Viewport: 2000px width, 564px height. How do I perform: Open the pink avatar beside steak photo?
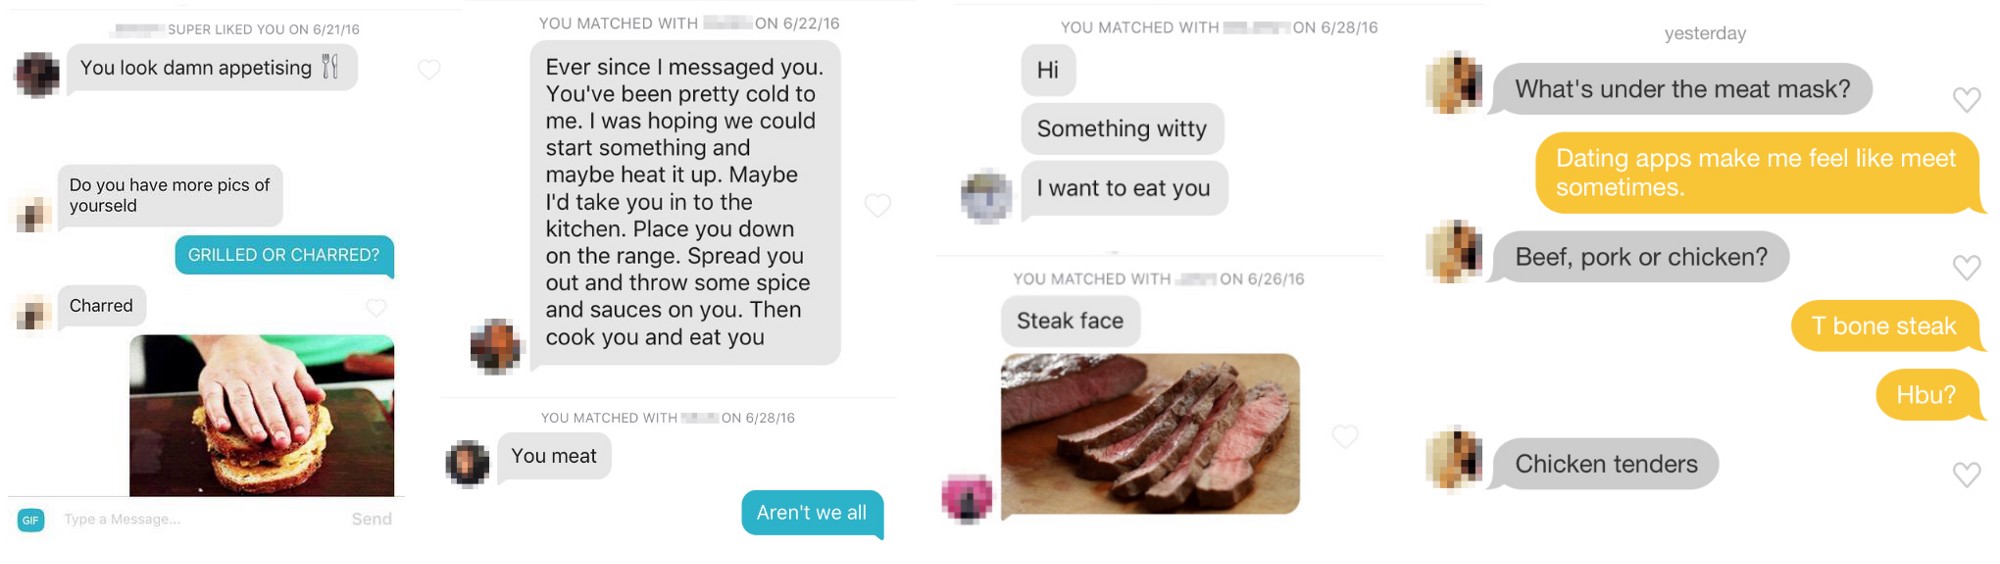[967, 498]
